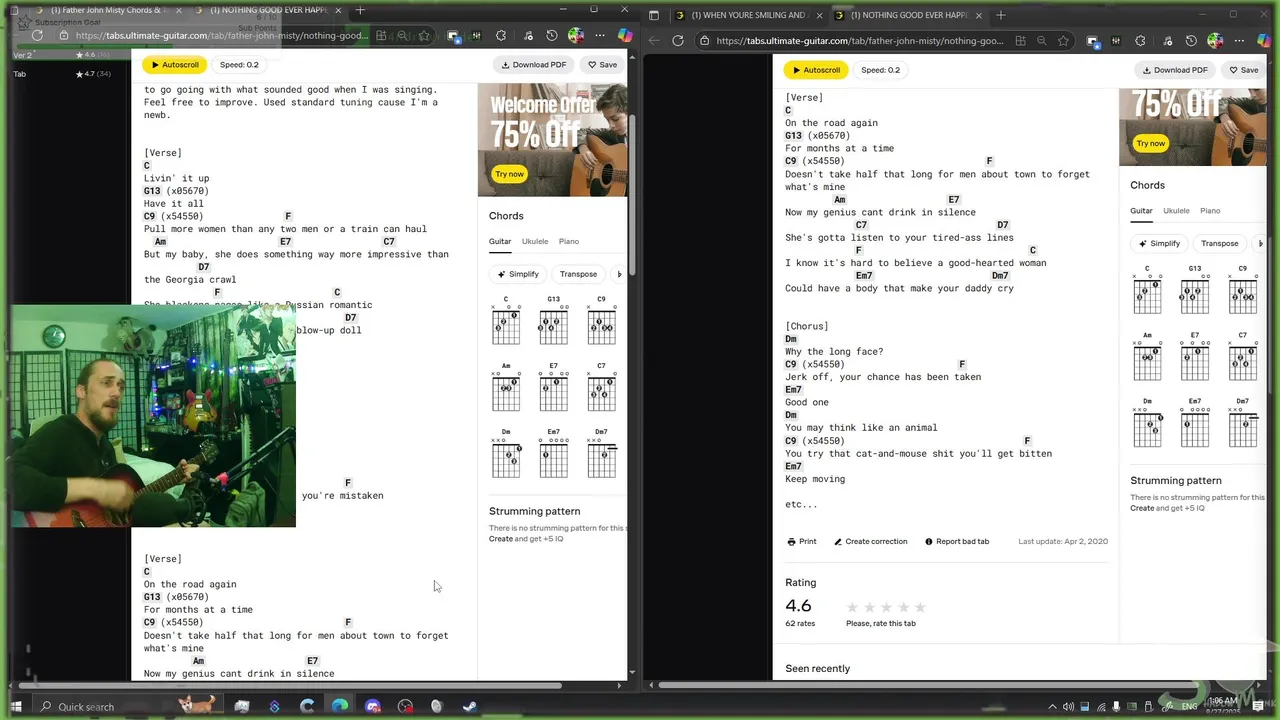1280x720 pixels.
Task: Favorite this page in left browser
Action: pyautogui.click(x=424, y=36)
